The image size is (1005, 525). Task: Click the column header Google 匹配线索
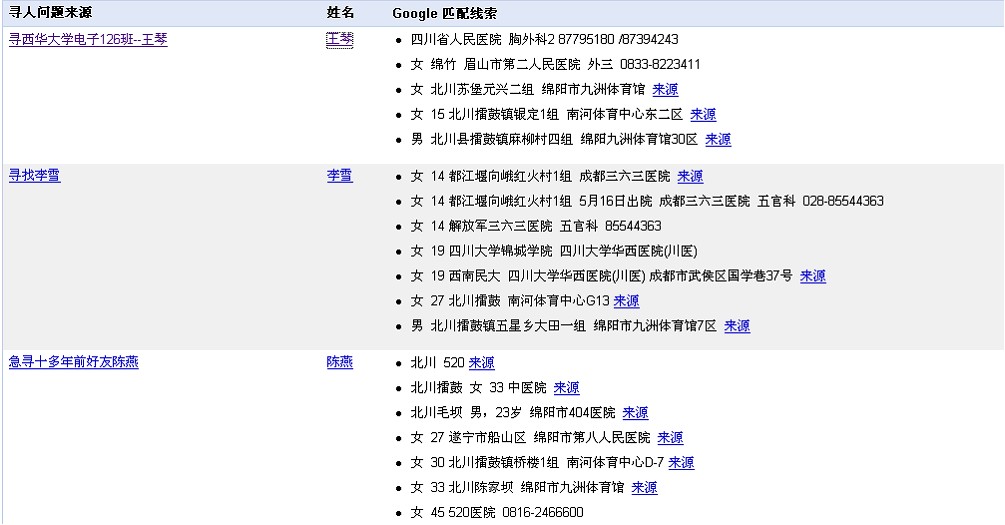[x=444, y=13]
